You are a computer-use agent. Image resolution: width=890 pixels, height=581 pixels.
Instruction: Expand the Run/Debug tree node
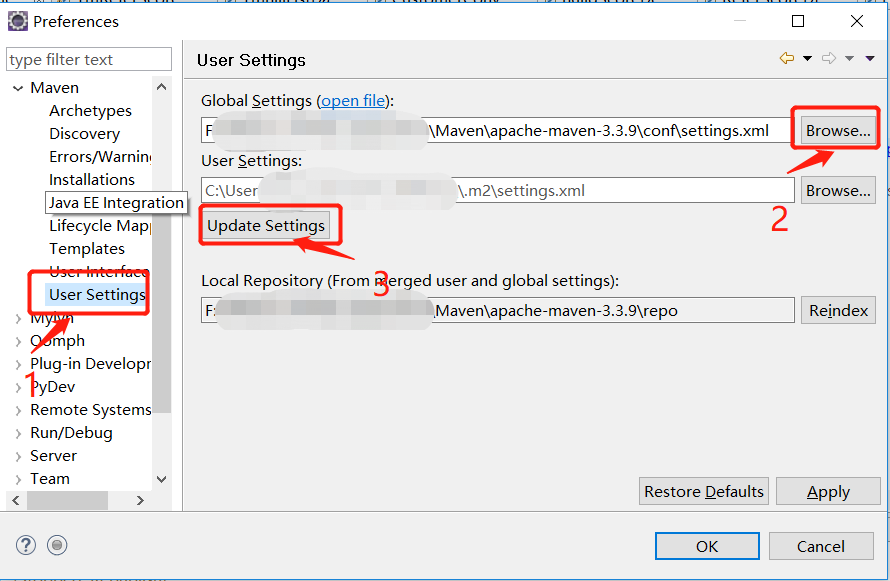coord(18,433)
